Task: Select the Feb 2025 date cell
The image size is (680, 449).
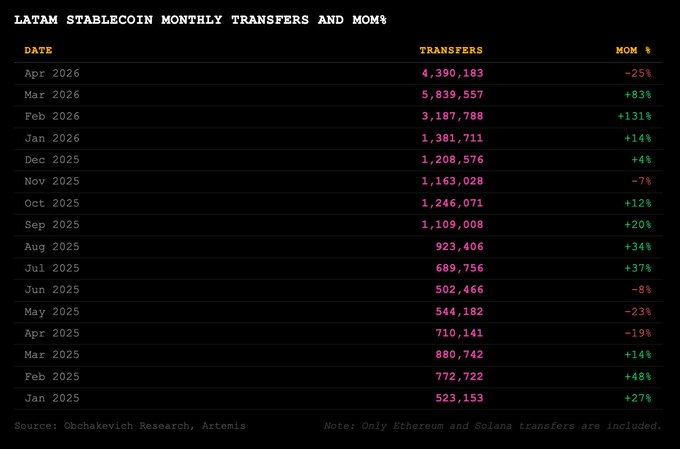Action: (x=52, y=376)
